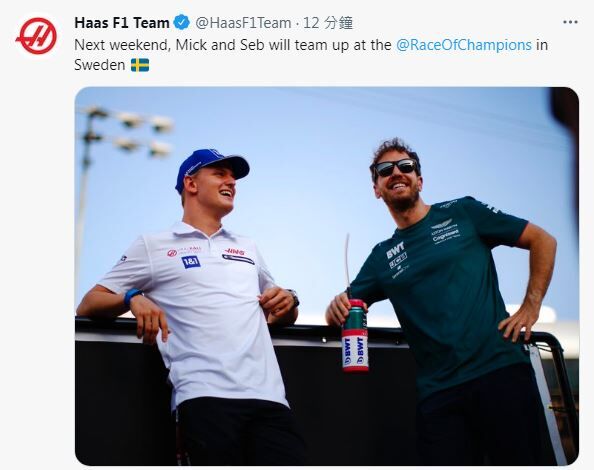The image size is (594, 470).
Task: Click the blue wristband in the photo
Action: coord(132,296)
